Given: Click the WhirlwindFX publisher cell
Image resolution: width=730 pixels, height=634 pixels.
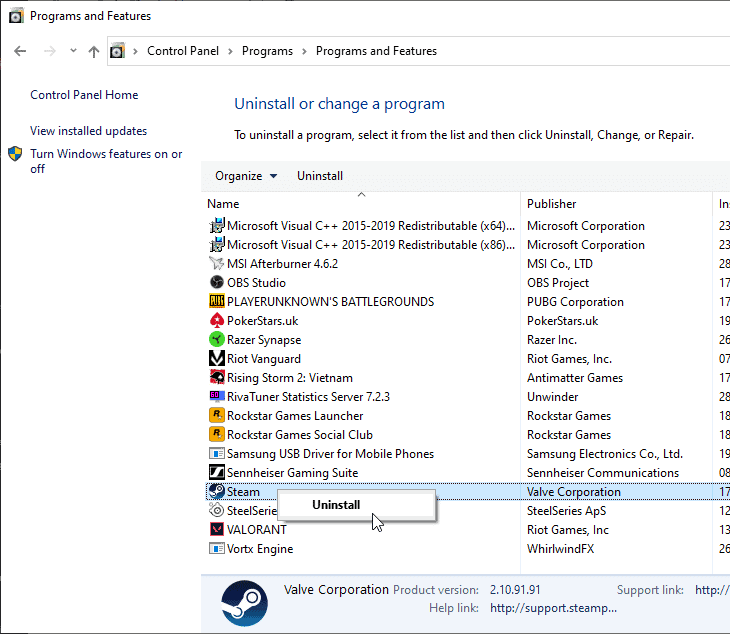Looking at the screenshot, I should pos(561,549).
